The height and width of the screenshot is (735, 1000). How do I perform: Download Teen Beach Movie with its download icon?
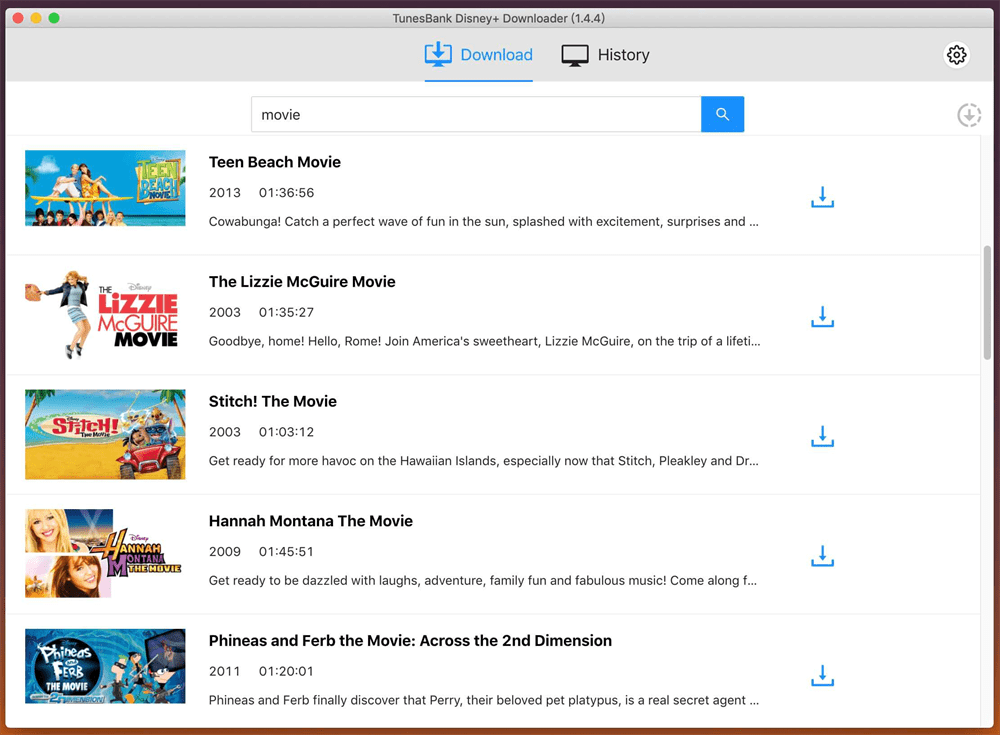tap(822, 197)
